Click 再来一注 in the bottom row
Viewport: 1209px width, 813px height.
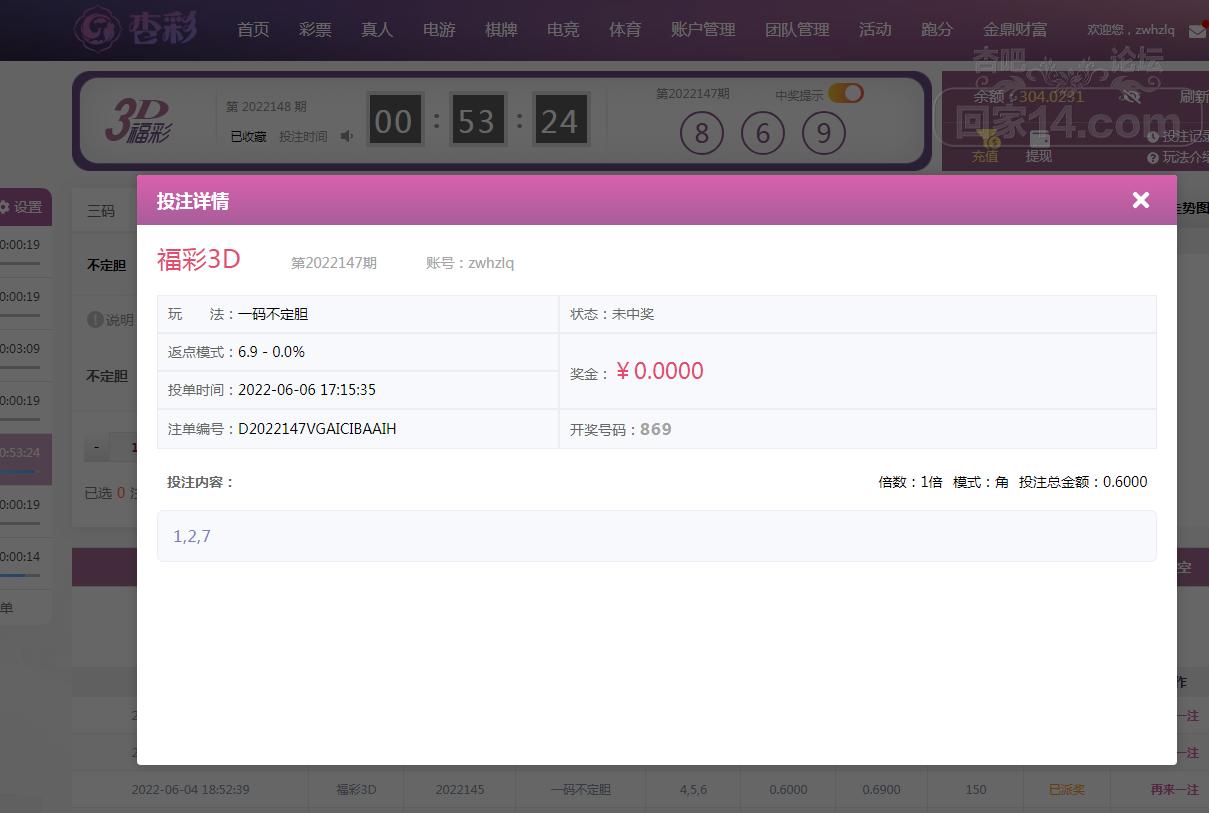tap(1174, 789)
